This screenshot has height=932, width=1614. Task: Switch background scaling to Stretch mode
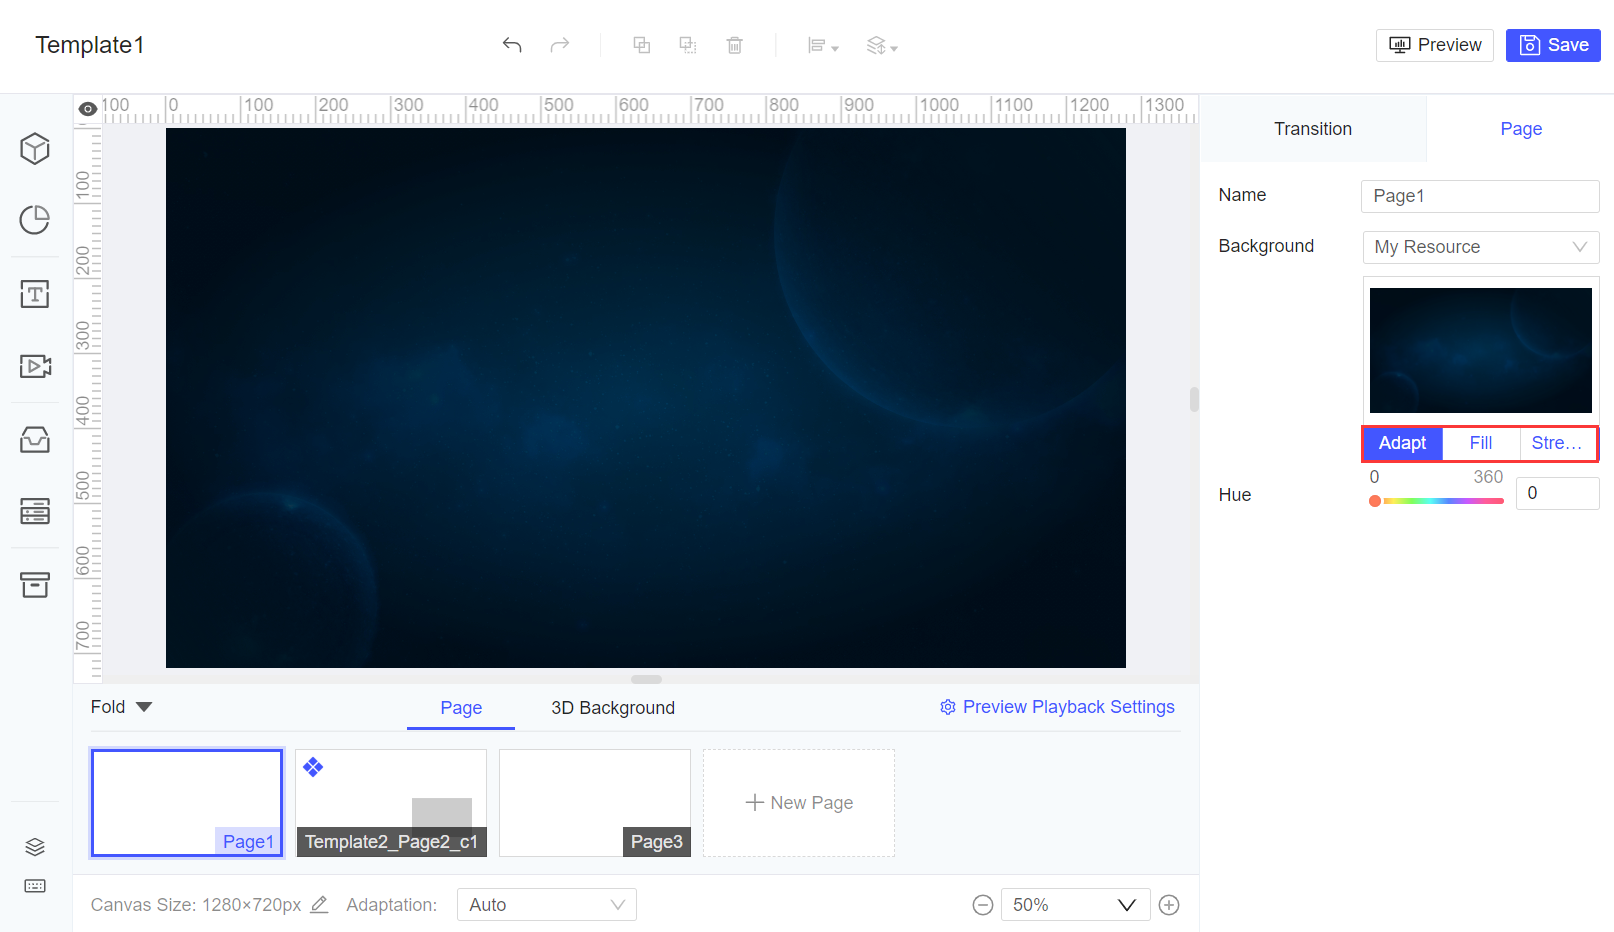(1556, 443)
